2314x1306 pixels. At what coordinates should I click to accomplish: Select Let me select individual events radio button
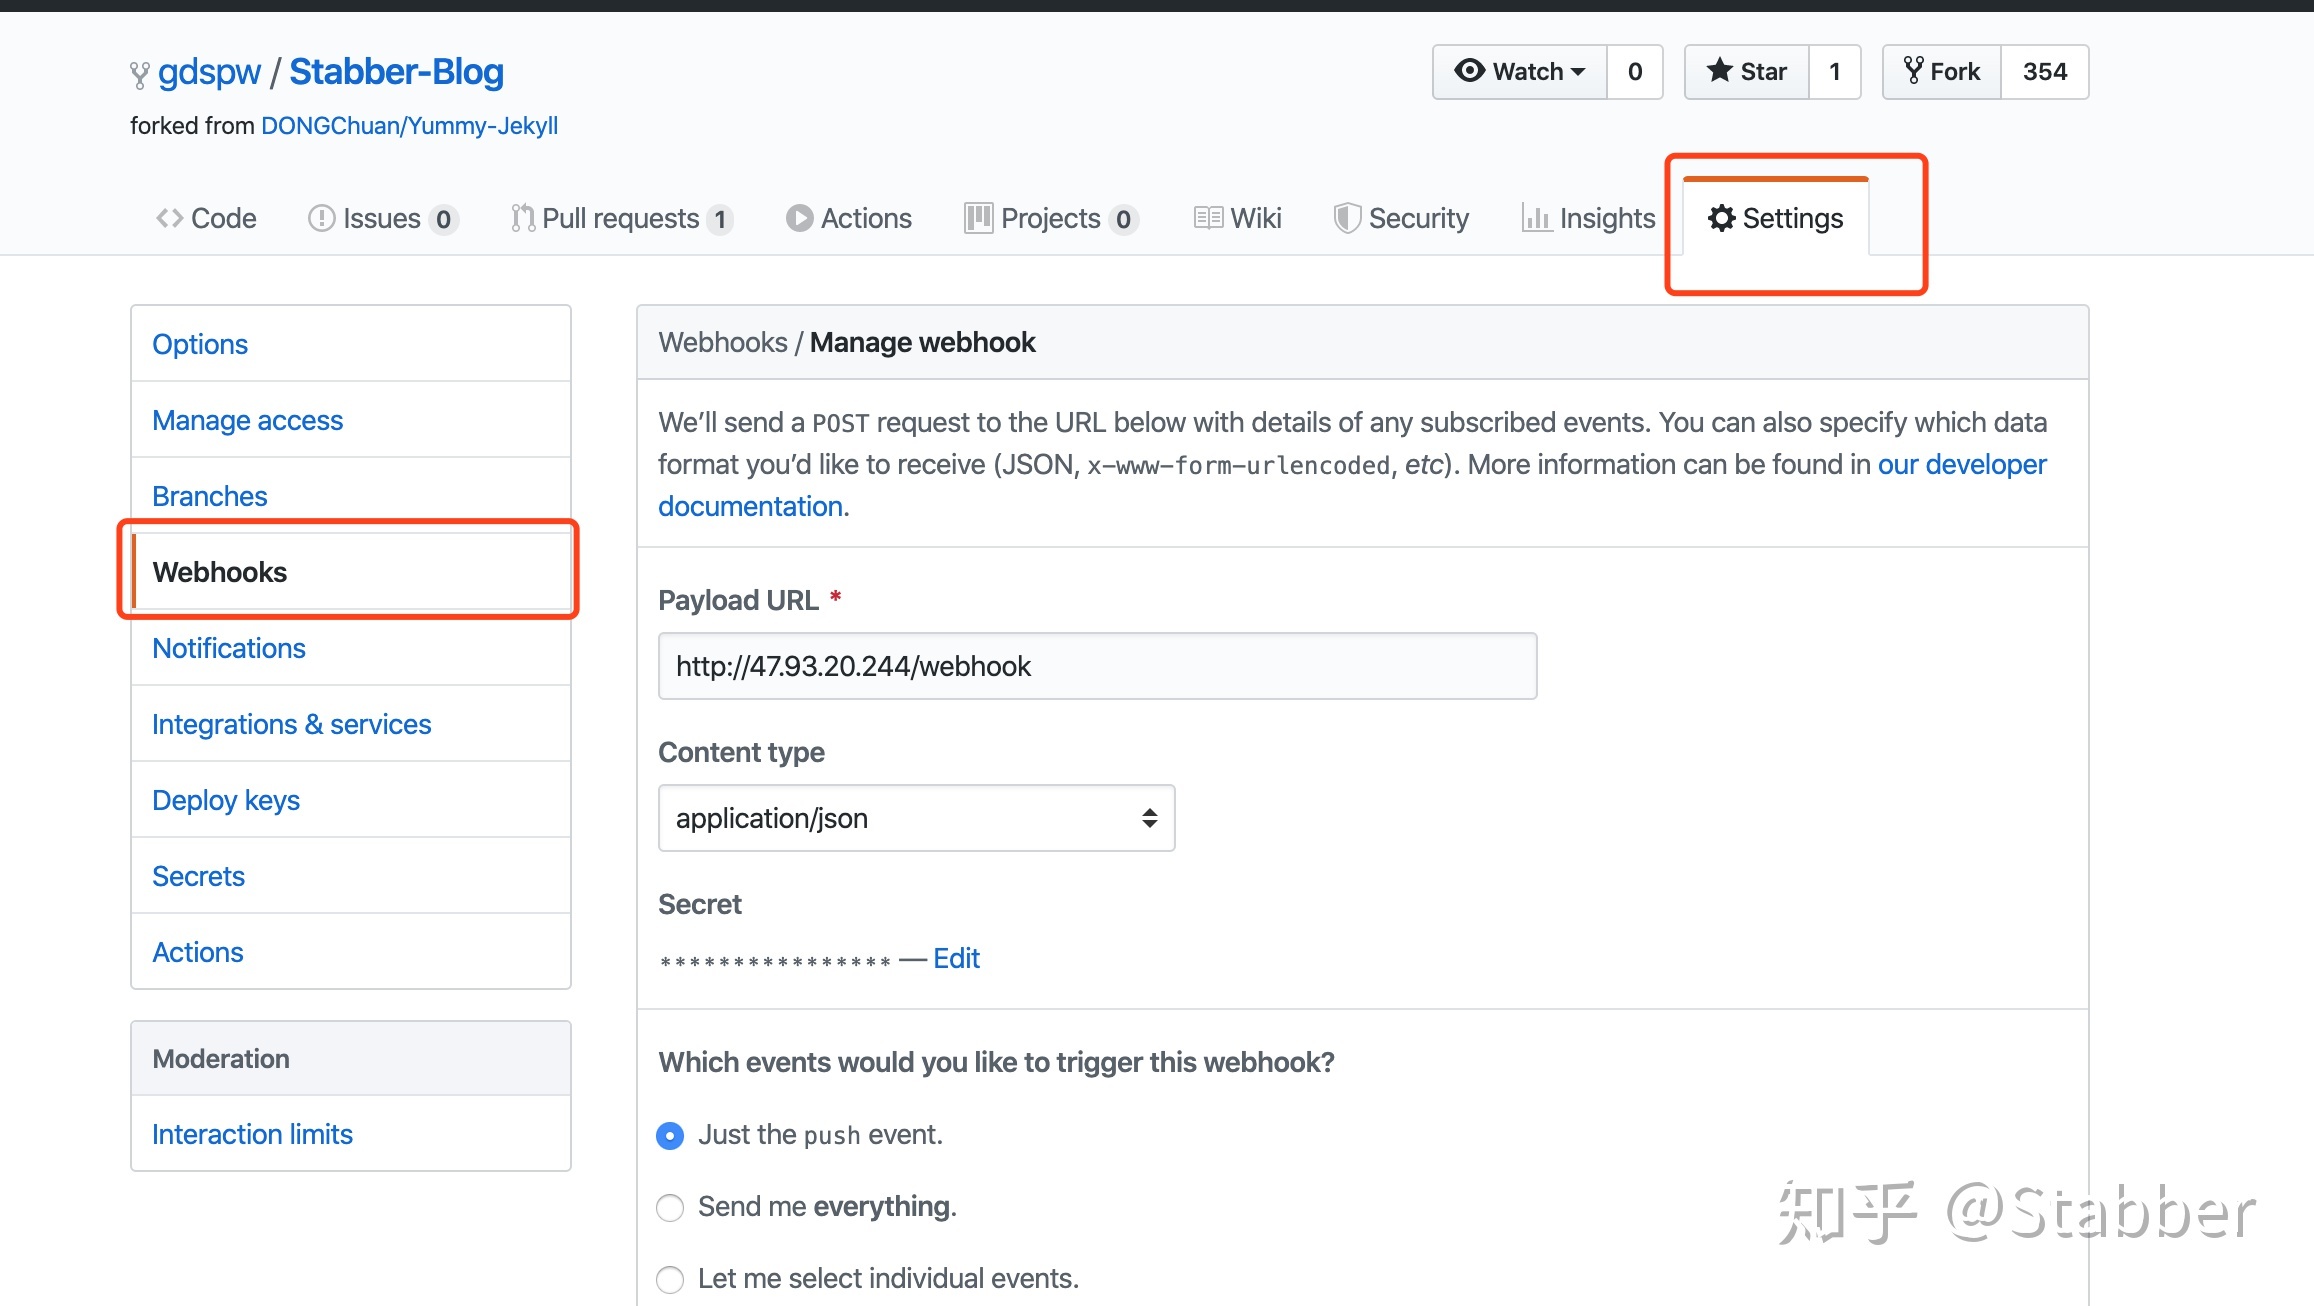tap(671, 1279)
